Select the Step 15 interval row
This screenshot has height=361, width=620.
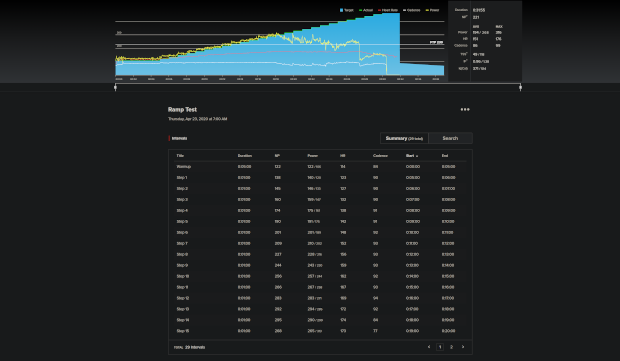click(320, 331)
